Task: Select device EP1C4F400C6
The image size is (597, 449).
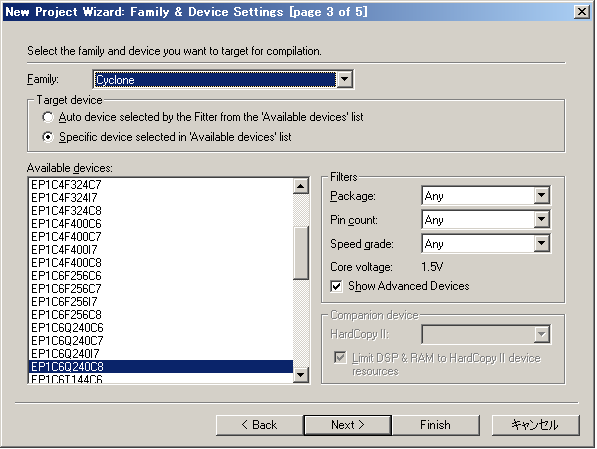Action: [x=161, y=224]
